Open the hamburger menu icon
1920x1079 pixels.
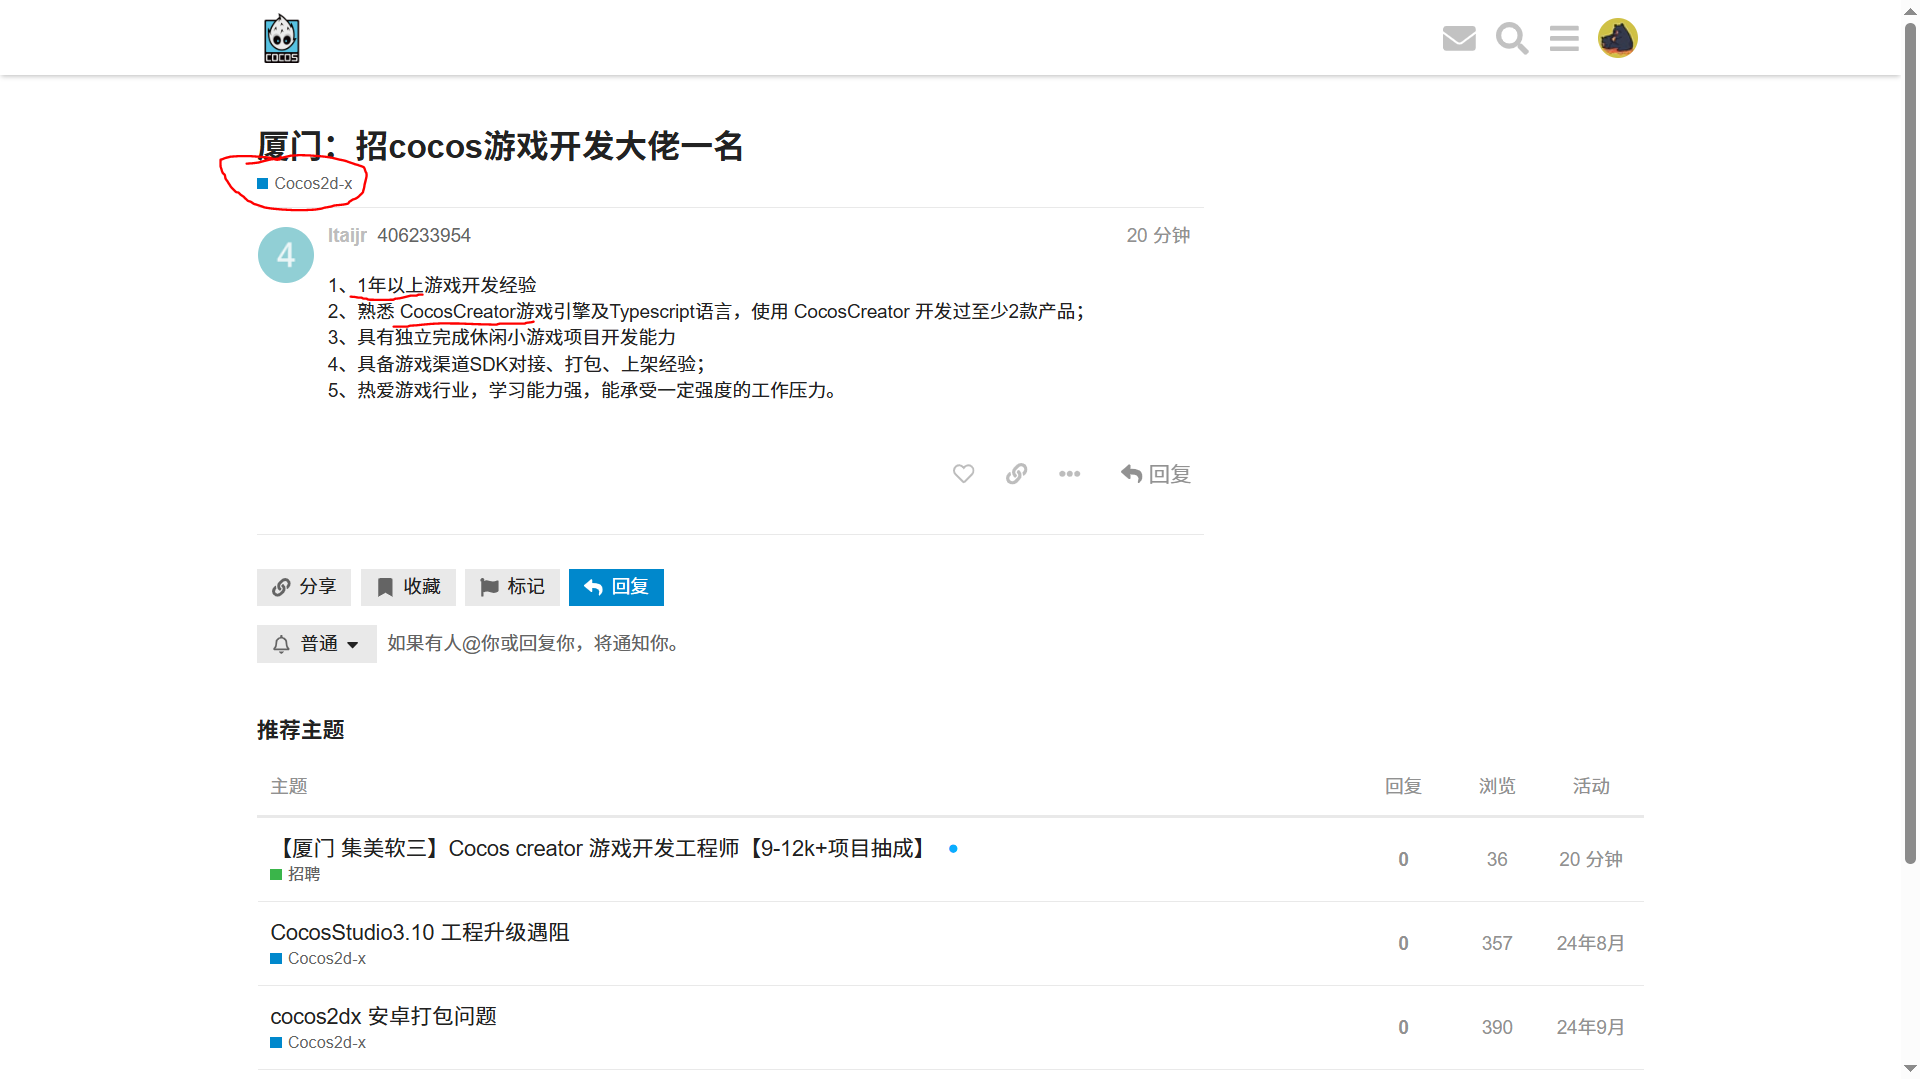click(1564, 38)
